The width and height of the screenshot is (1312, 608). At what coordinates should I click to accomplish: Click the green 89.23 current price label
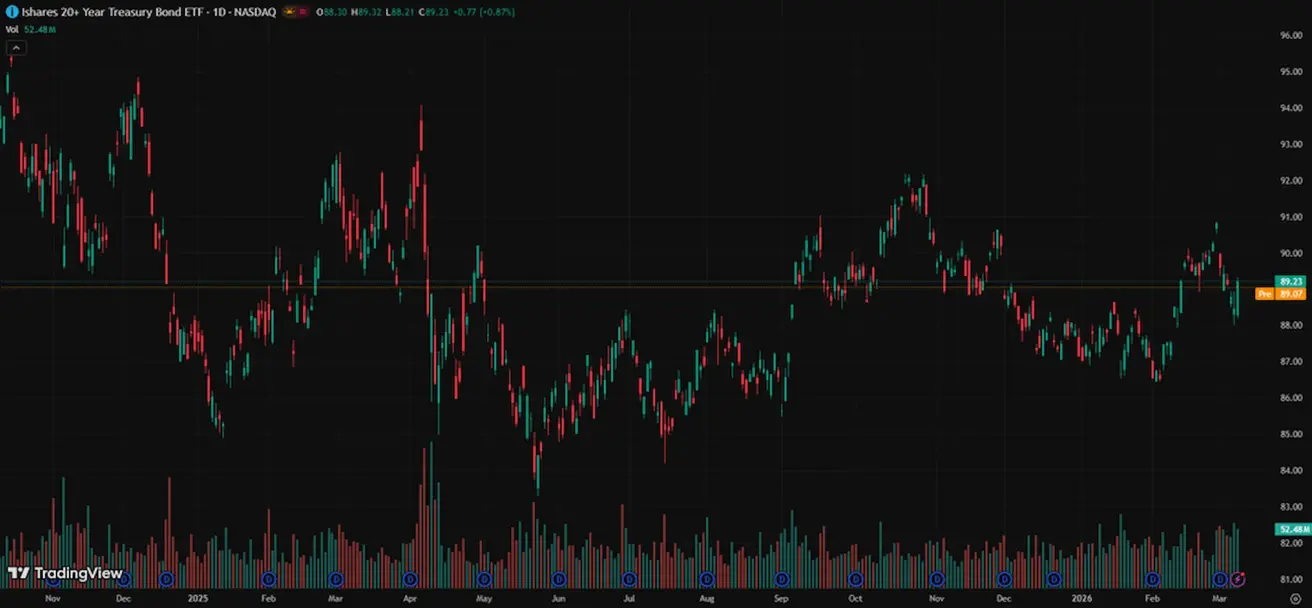tap(1290, 282)
